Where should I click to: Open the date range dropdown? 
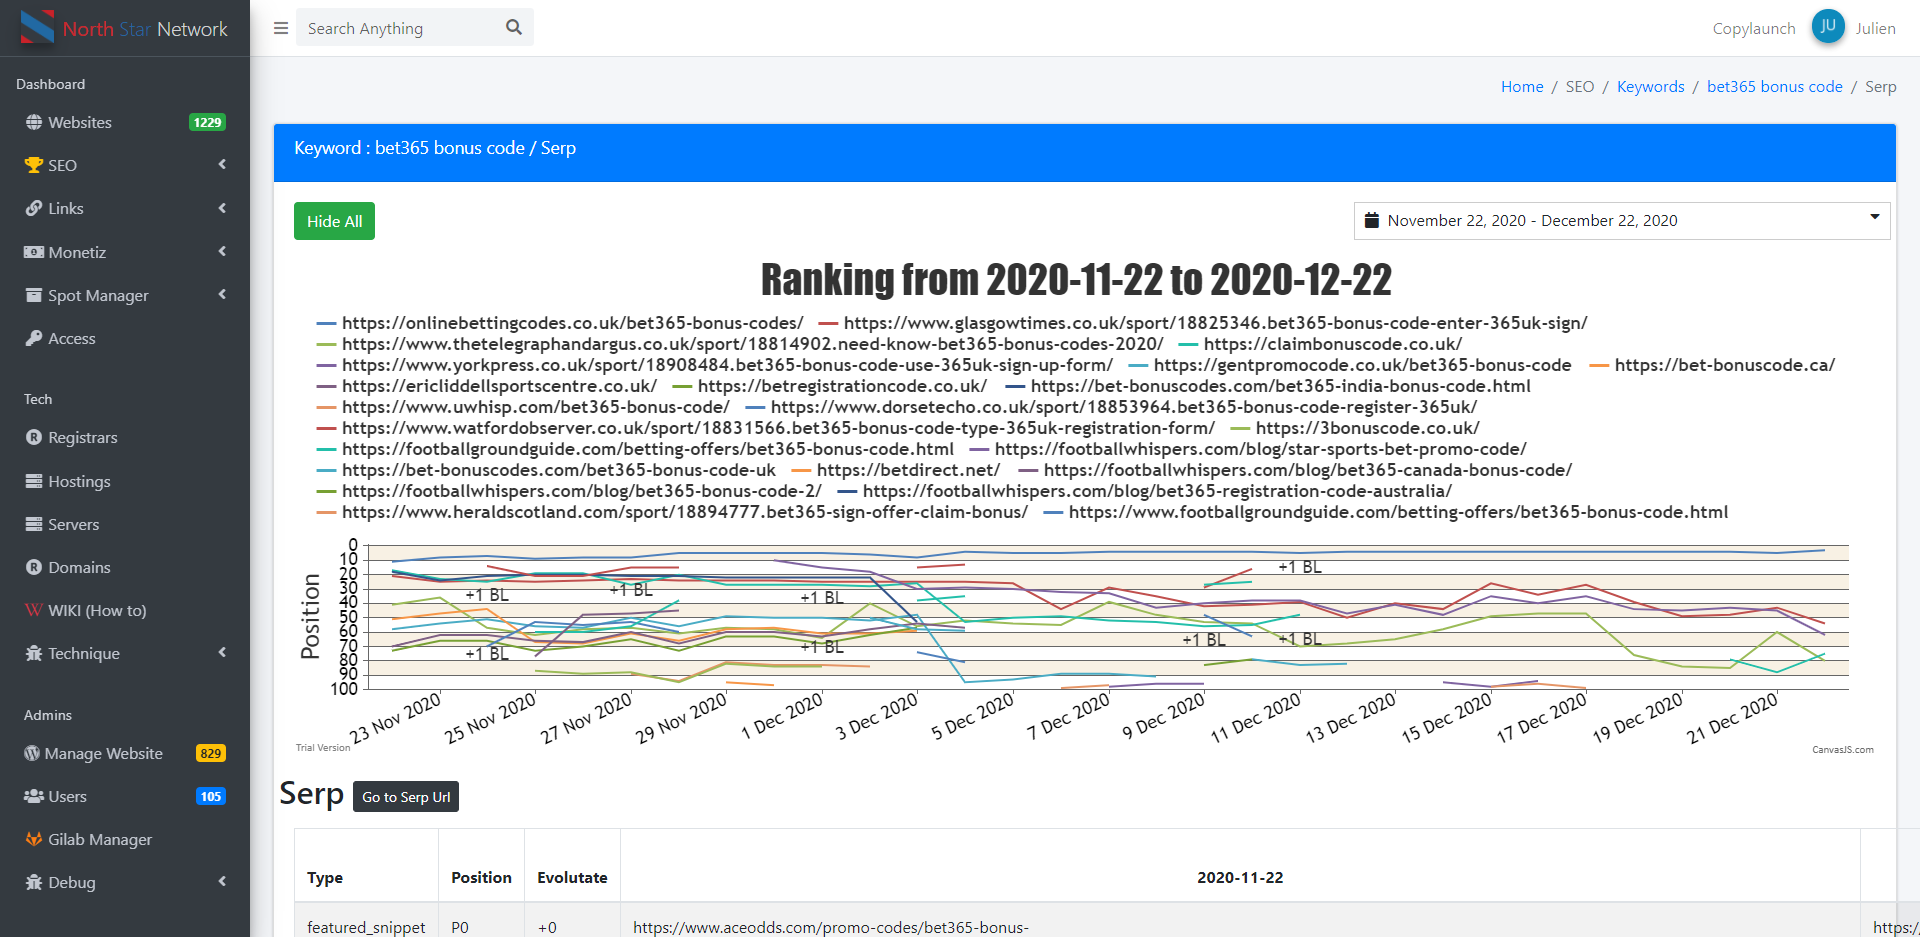1621,221
